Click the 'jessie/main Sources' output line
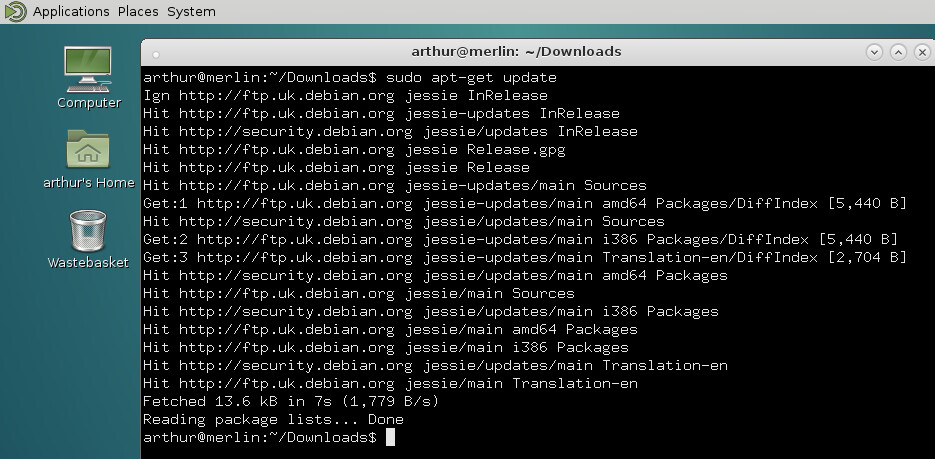 359,293
